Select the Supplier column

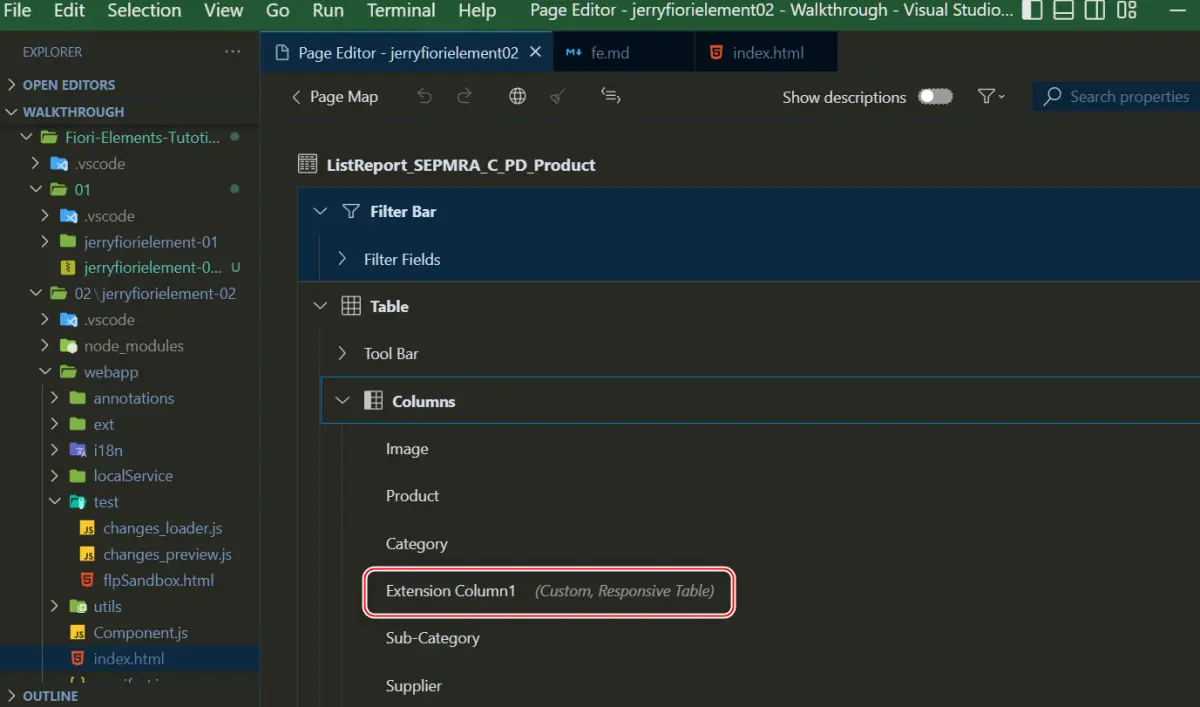point(414,686)
